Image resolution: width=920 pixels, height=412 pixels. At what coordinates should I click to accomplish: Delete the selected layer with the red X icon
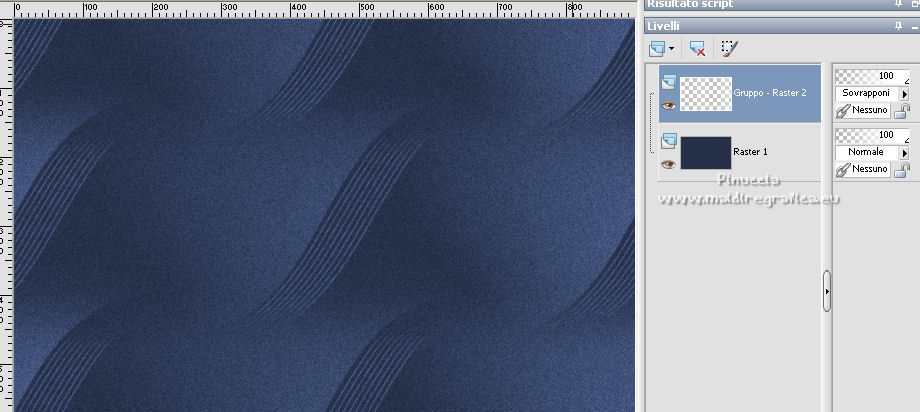698,49
